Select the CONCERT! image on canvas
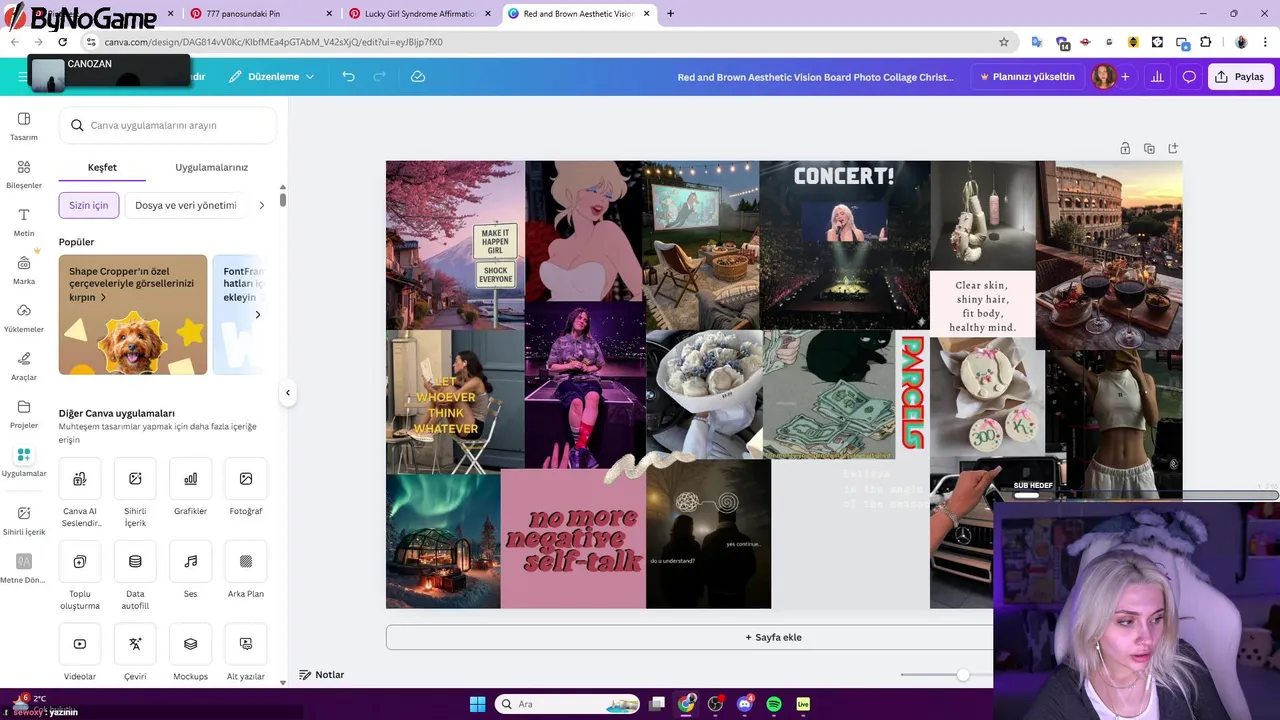 point(844,244)
